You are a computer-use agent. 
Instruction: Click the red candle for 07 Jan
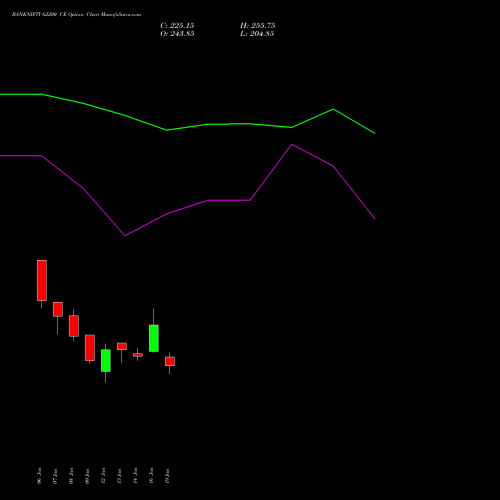pyautogui.click(x=58, y=309)
